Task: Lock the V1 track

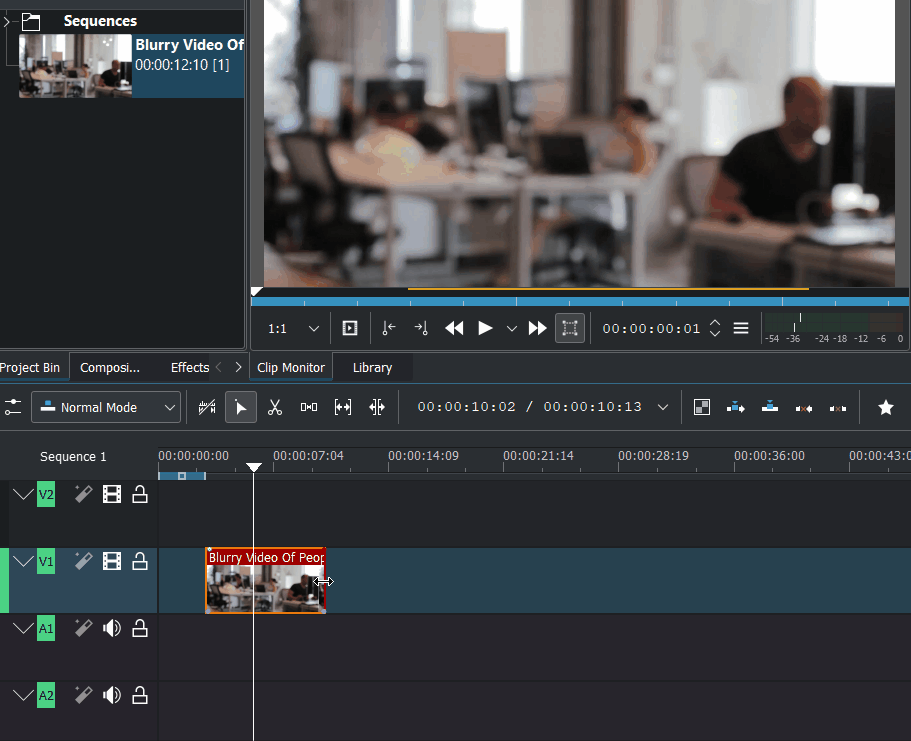Action: pyautogui.click(x=140, y=561)
